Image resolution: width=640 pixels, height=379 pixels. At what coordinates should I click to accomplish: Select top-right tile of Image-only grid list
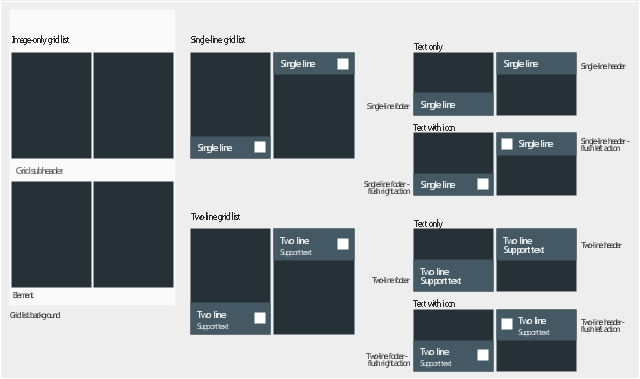tap(133, 105)
